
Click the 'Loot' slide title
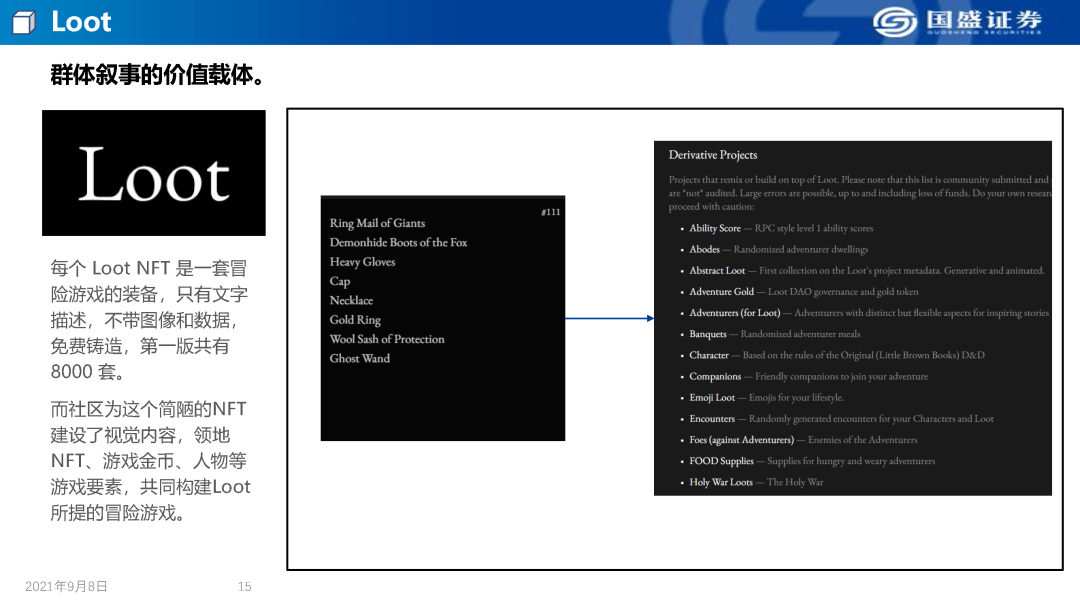[81, 22]
